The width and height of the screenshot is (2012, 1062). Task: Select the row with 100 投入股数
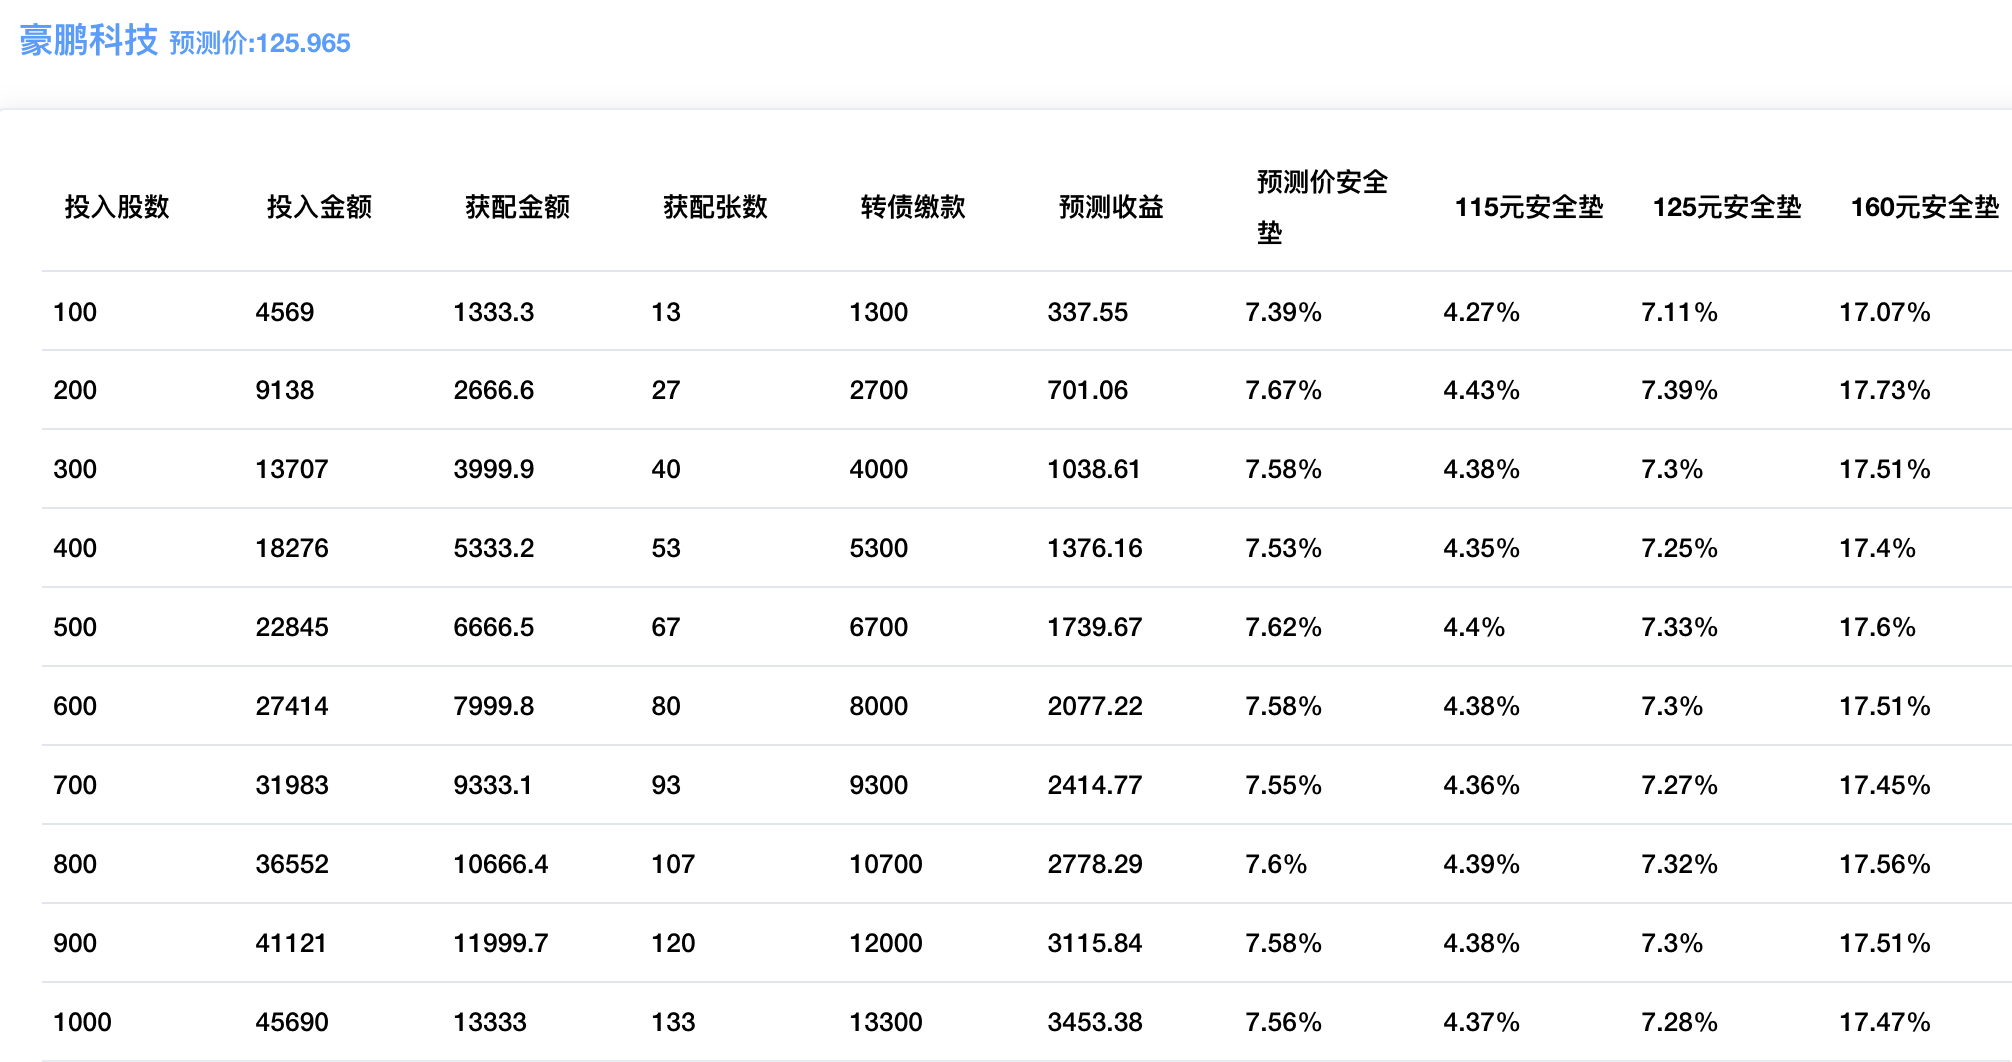pos(75,312)
